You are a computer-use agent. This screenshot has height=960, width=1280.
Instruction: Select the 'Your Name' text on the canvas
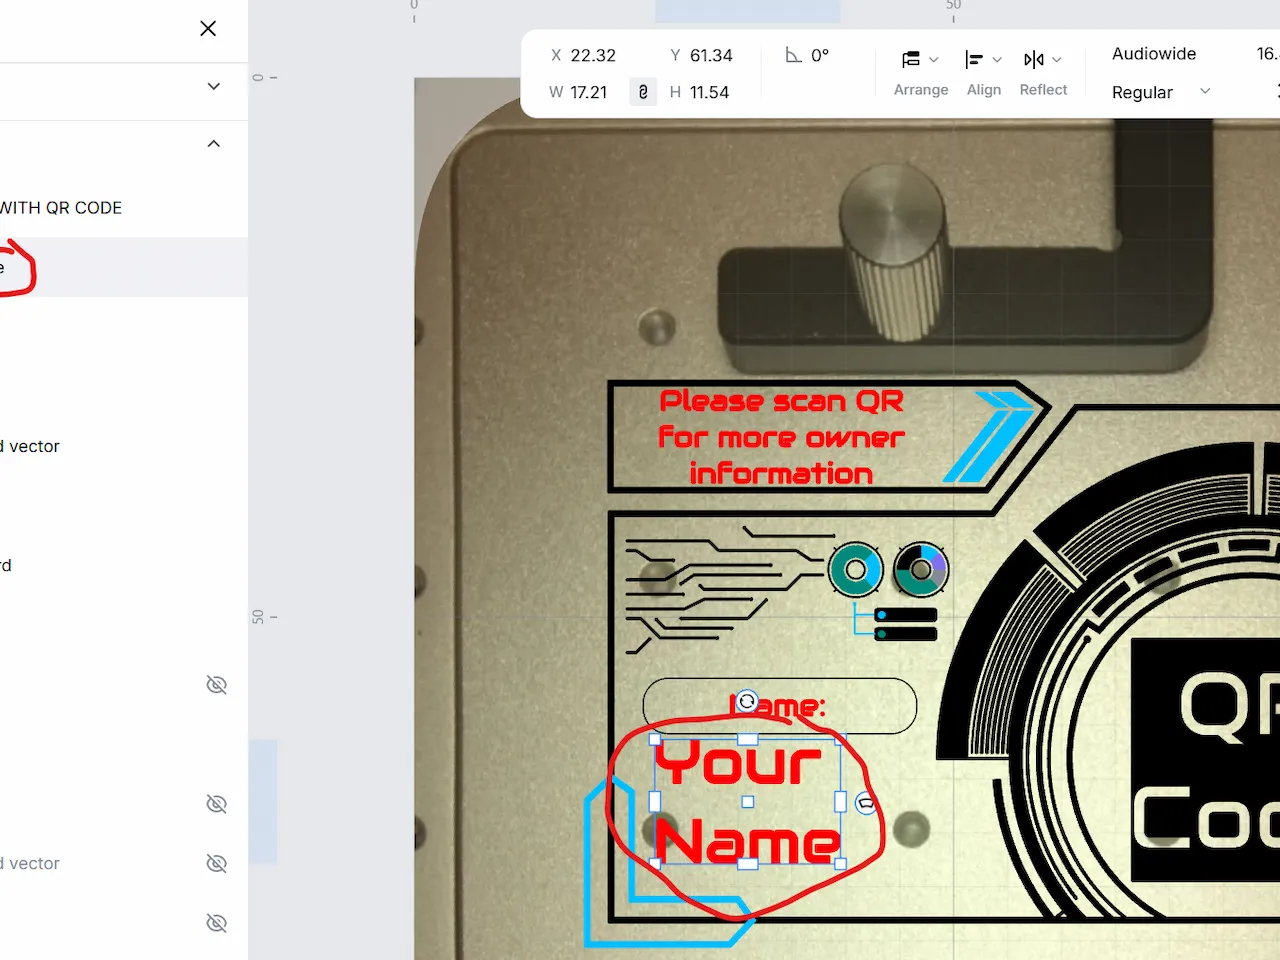point(748,802)
